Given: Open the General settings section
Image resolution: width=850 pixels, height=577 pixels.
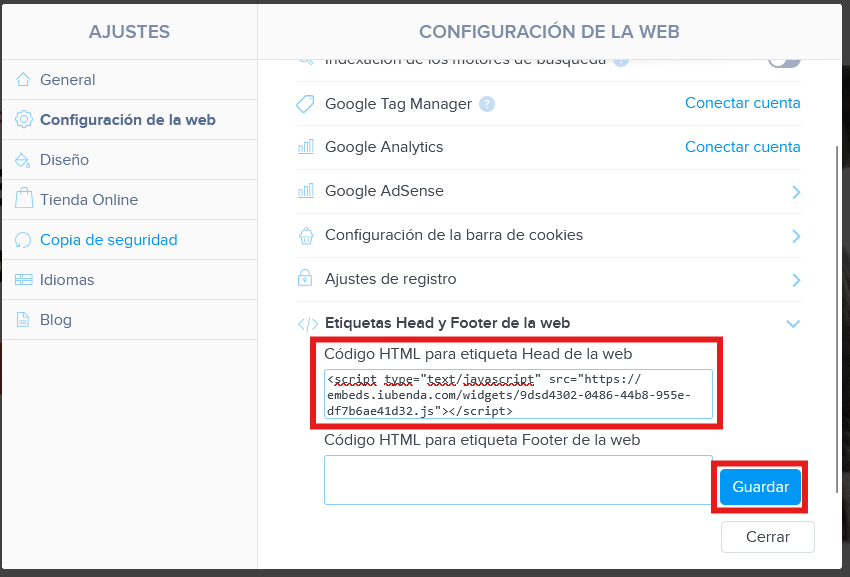Looking at the screenshot, I should [130, 80].
